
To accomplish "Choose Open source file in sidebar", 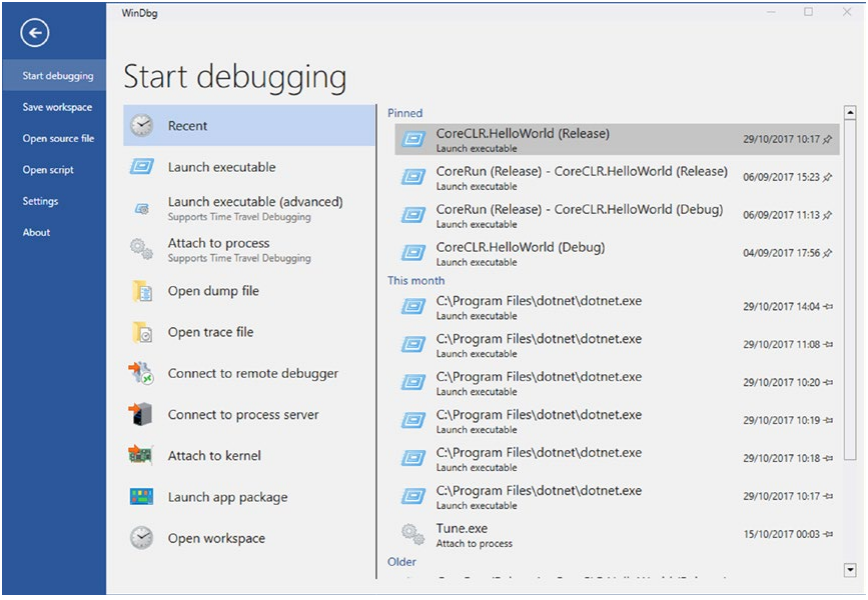I will tap(54, 138).
